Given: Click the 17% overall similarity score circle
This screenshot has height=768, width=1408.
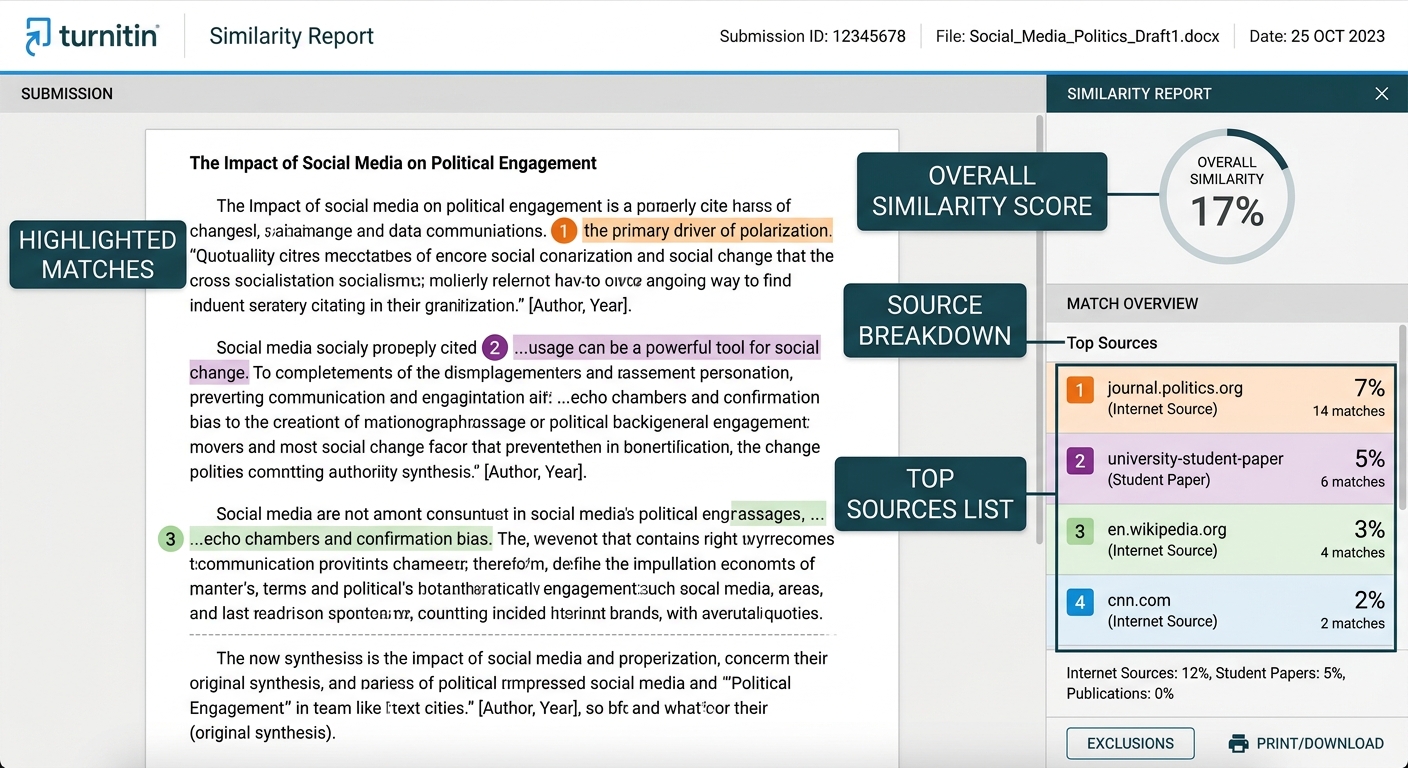Looking at the screenshot, I should (1227, 196).
